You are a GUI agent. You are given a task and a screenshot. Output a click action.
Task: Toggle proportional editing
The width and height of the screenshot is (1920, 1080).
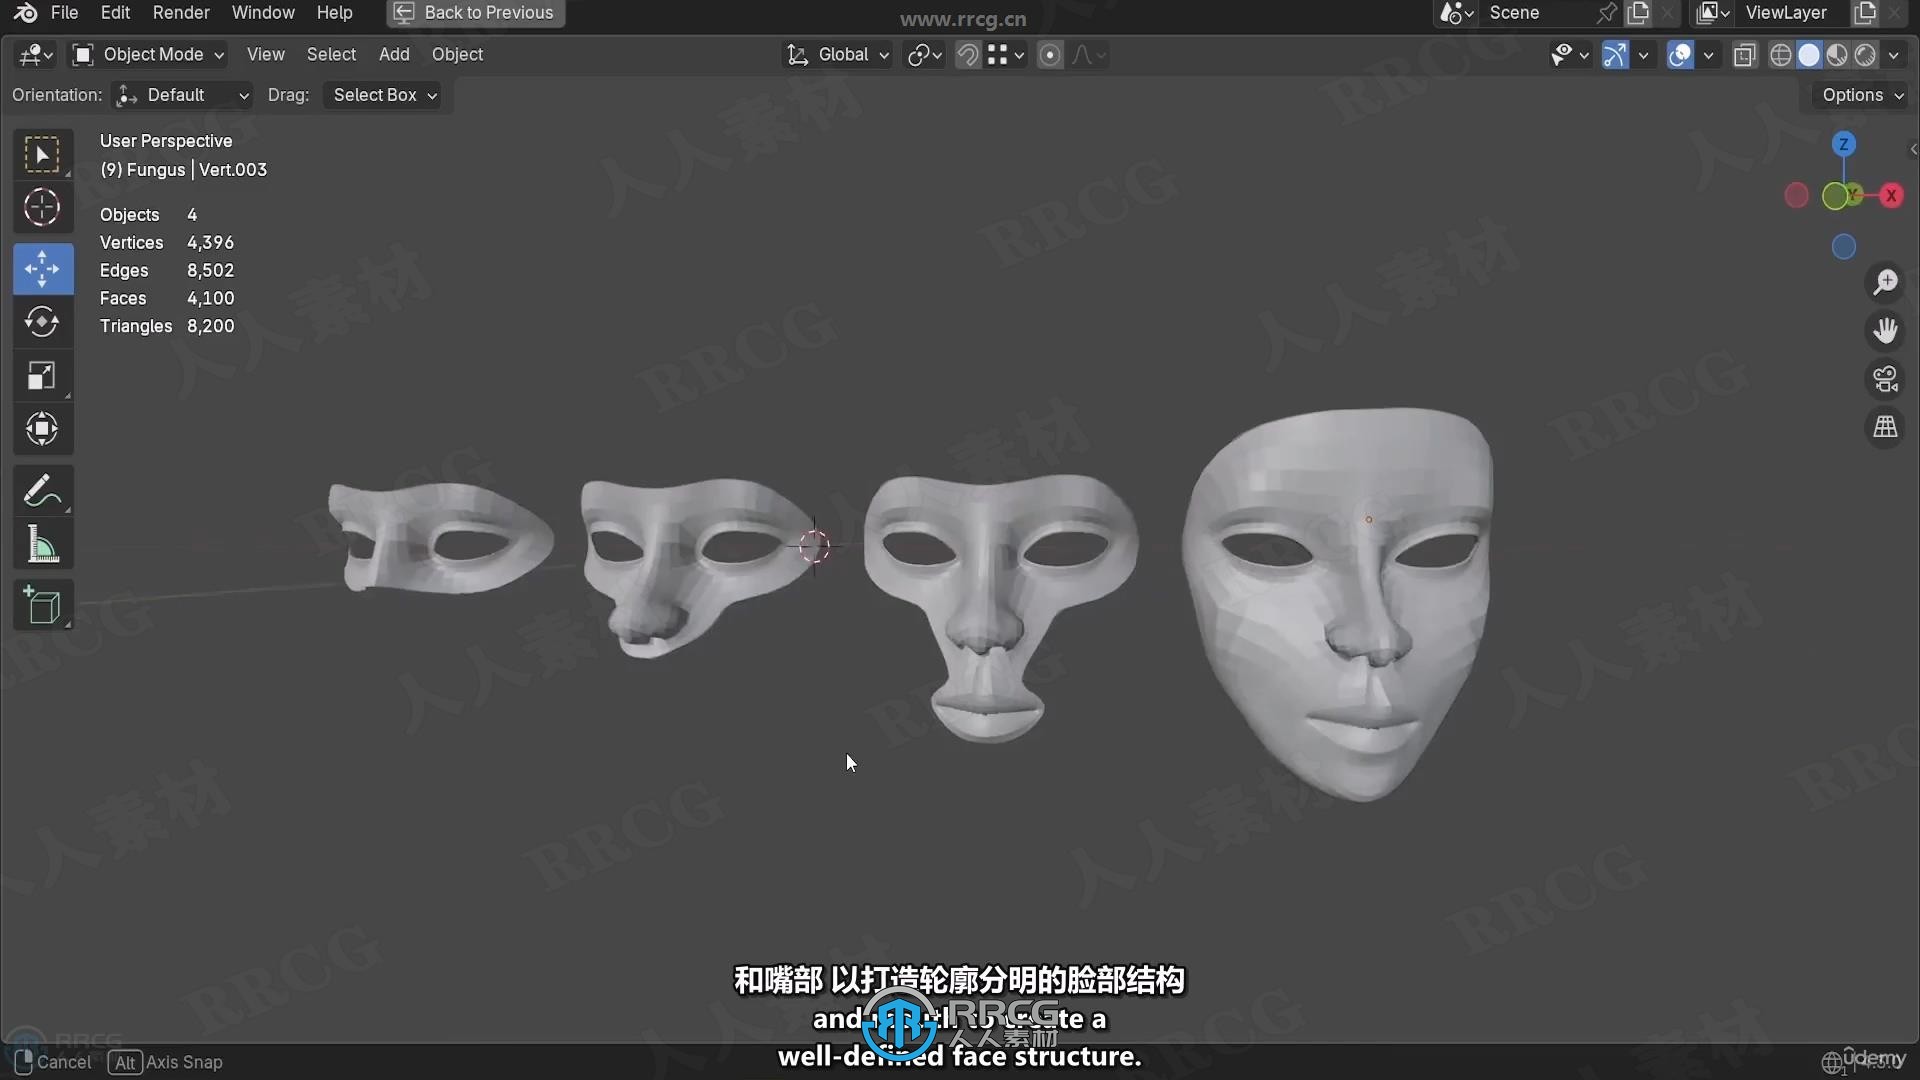(x=1050, y=55)
